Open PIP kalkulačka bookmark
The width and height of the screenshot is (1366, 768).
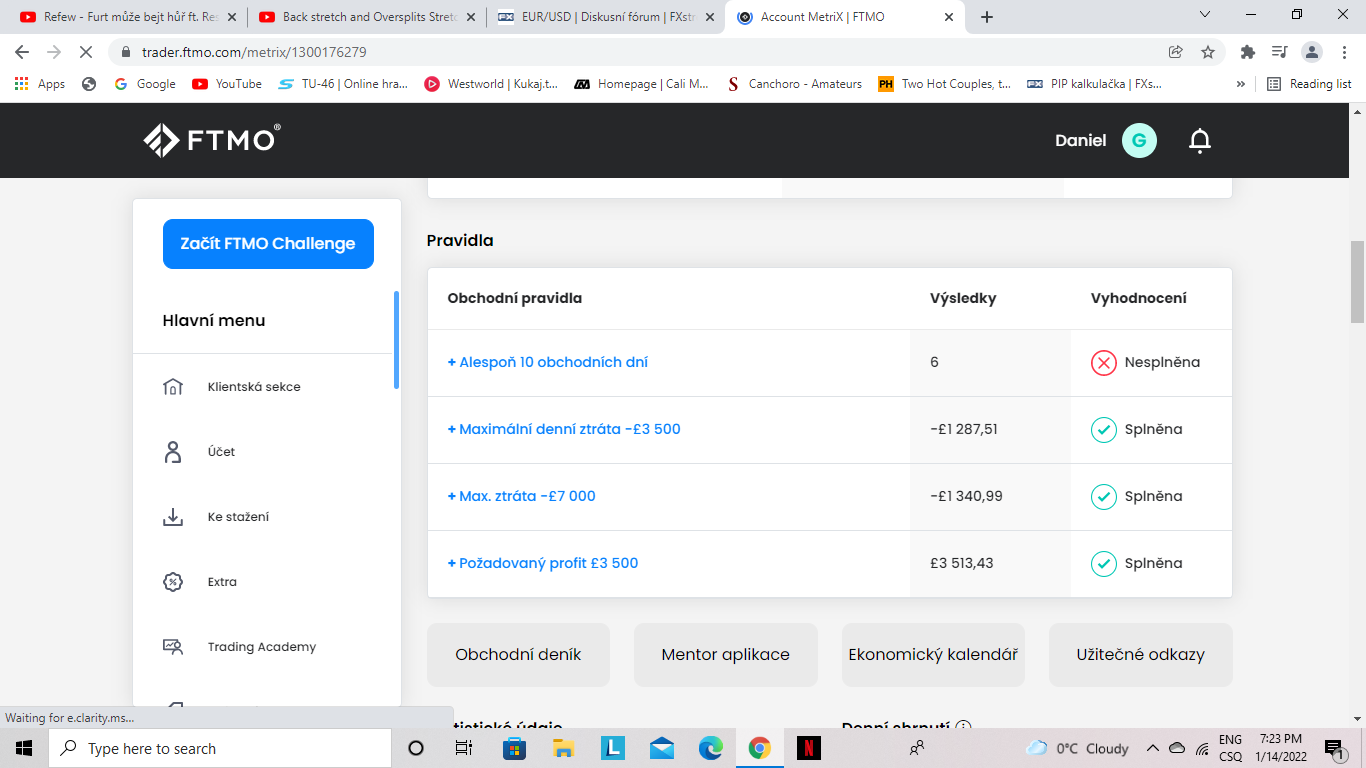pyautogui.click(x=1095, y=84)
